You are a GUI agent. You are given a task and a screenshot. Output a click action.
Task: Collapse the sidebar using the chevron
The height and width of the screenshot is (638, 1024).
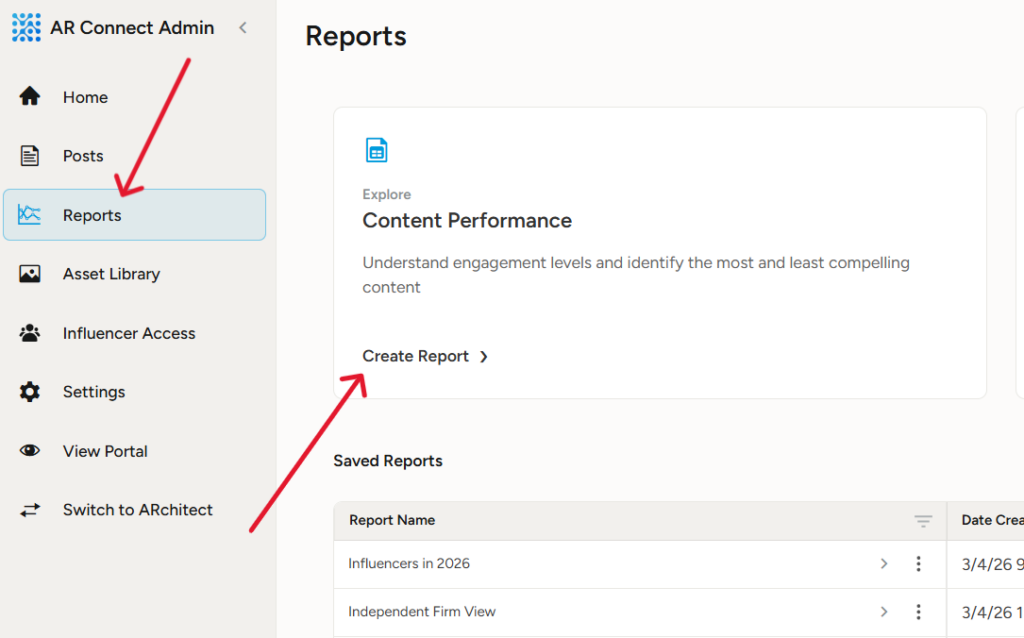pyautogui.click(x=242, y=29)
